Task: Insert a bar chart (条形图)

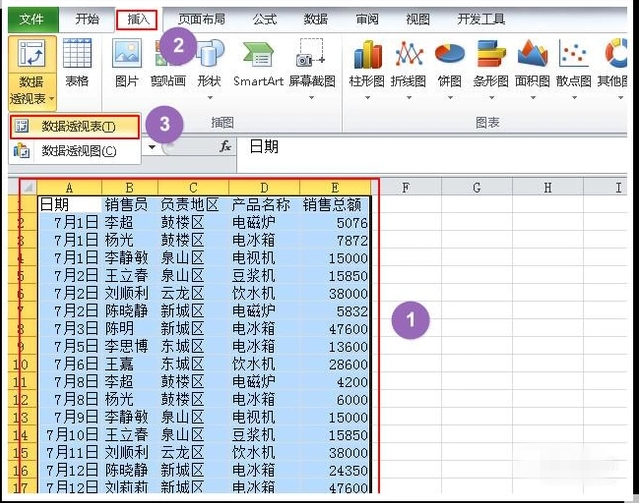Action: (491, 53)
